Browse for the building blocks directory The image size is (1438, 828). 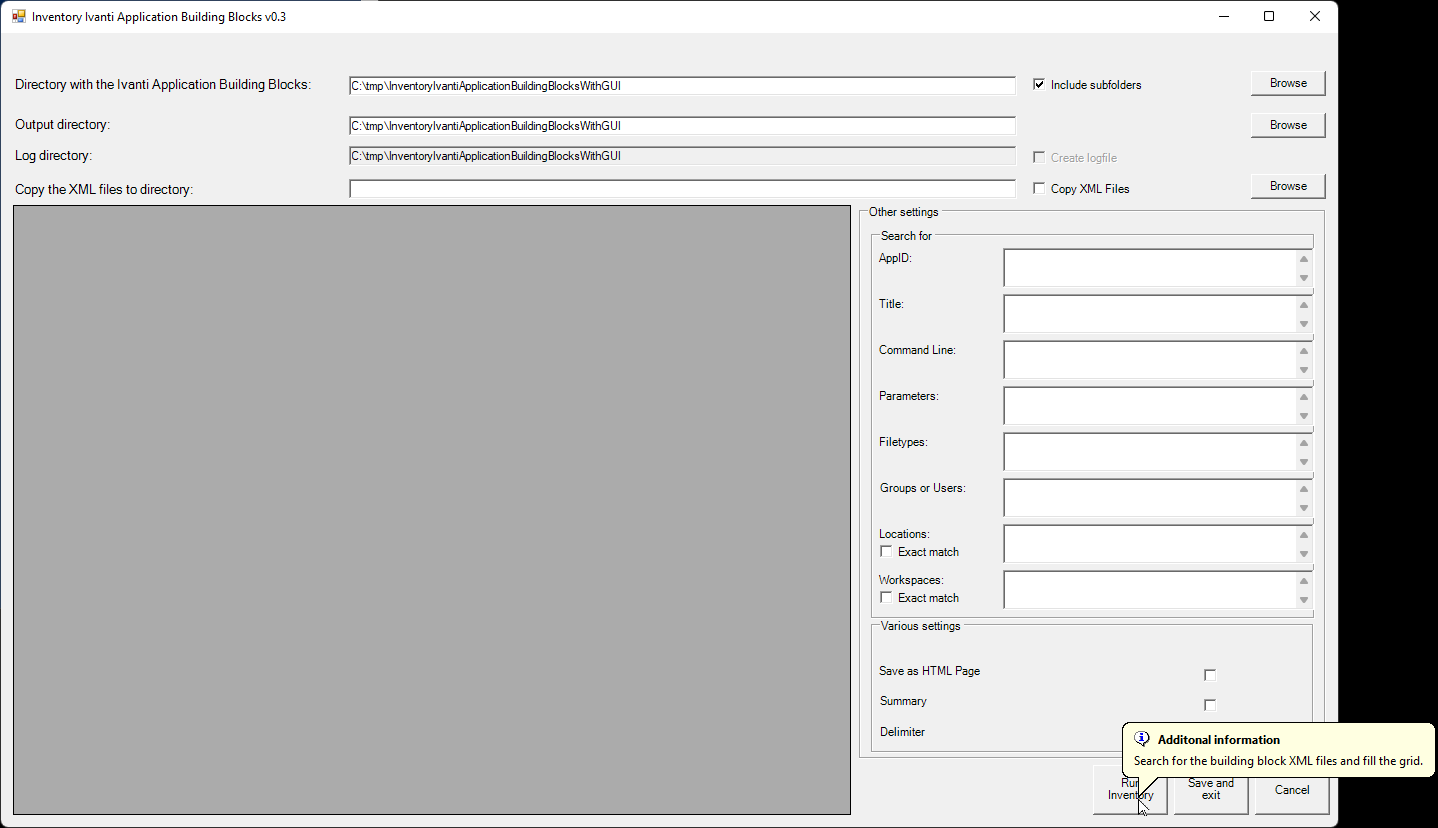1287,84
